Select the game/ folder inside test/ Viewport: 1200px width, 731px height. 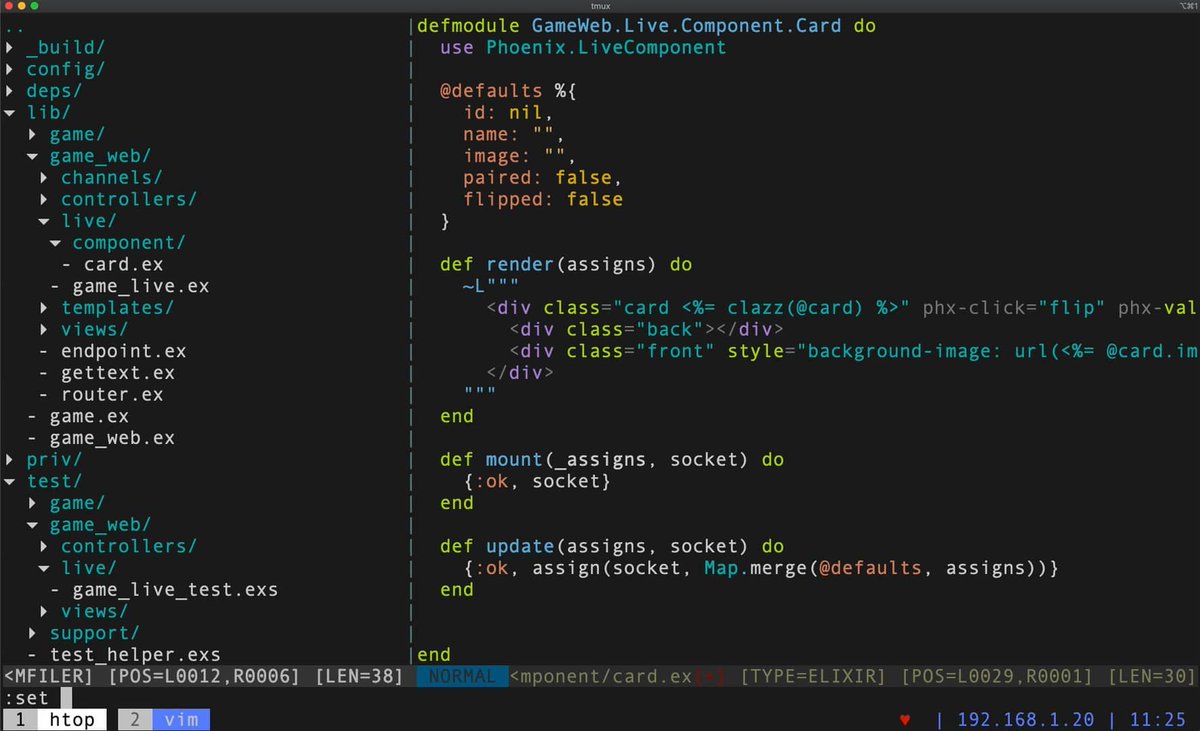click(x=77, y=503)
